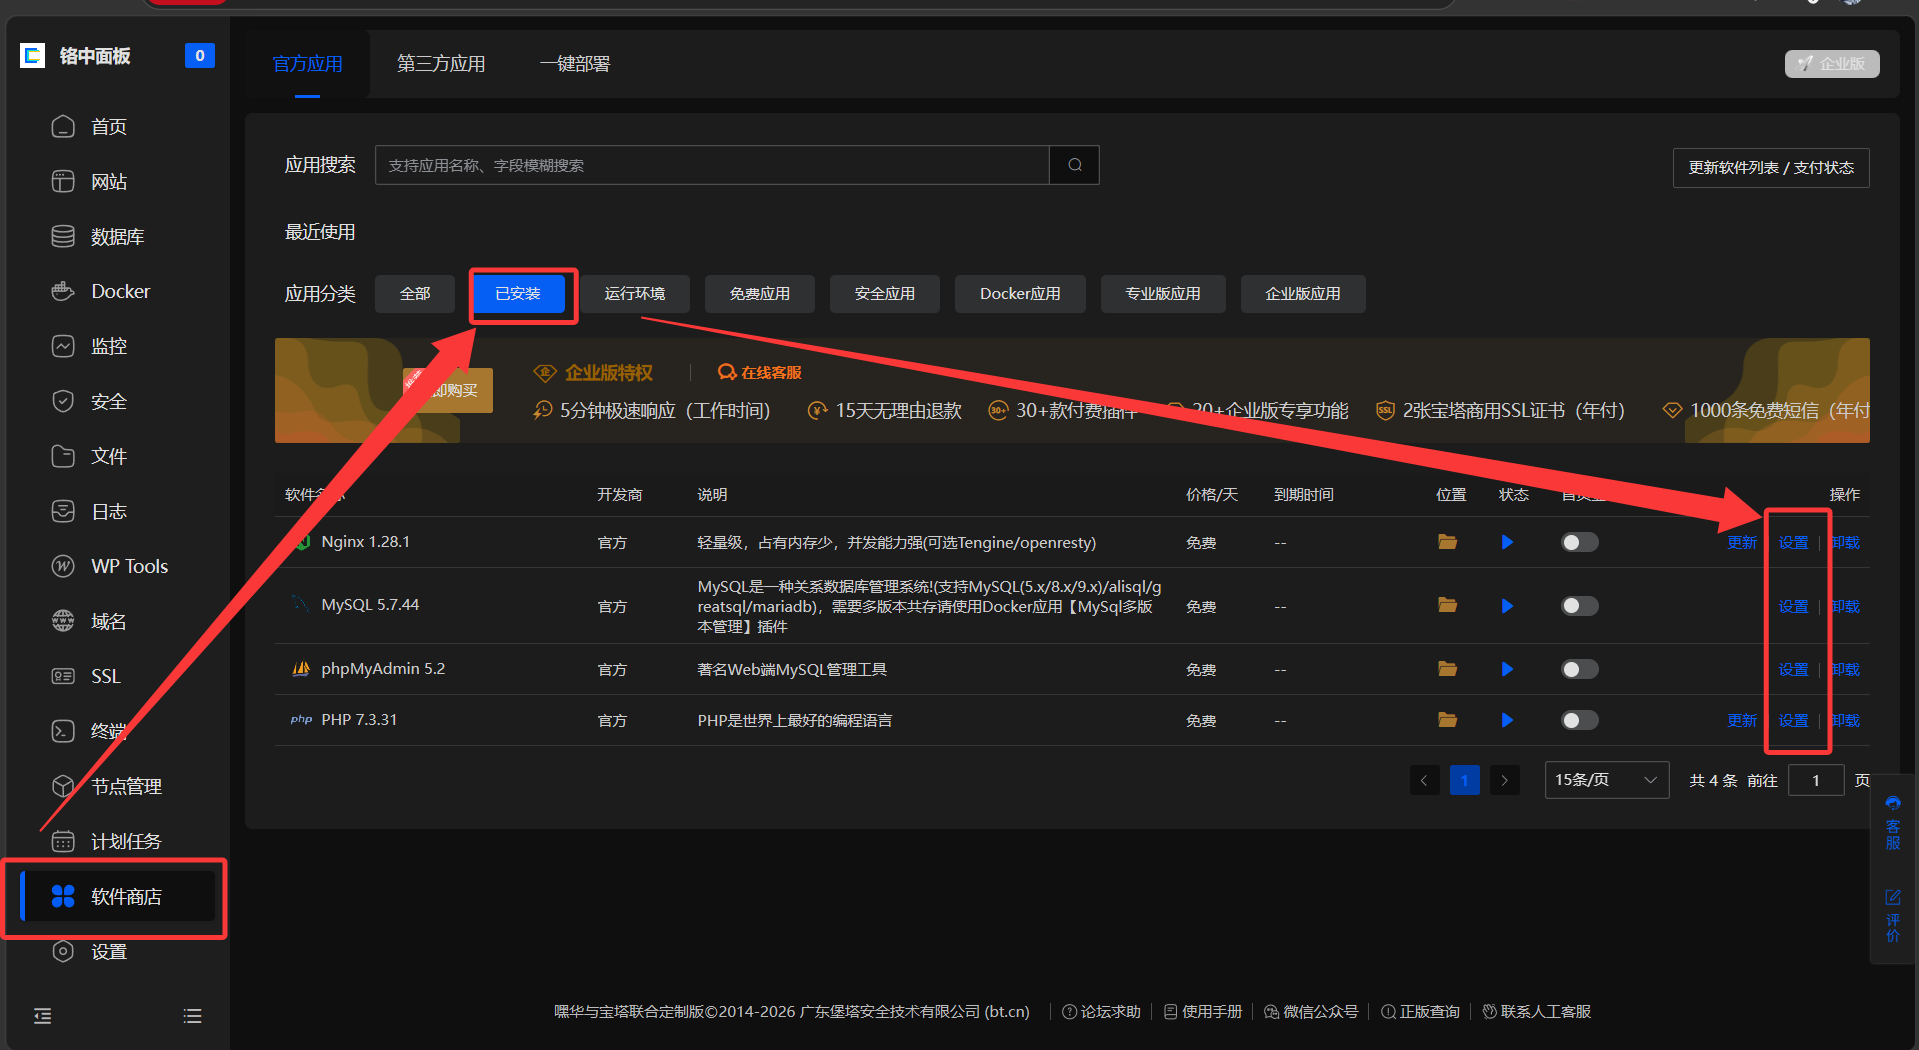Filter apps by 企业版应用 category
Screen dimensions: 1919x1050
tap(1303, 294)
